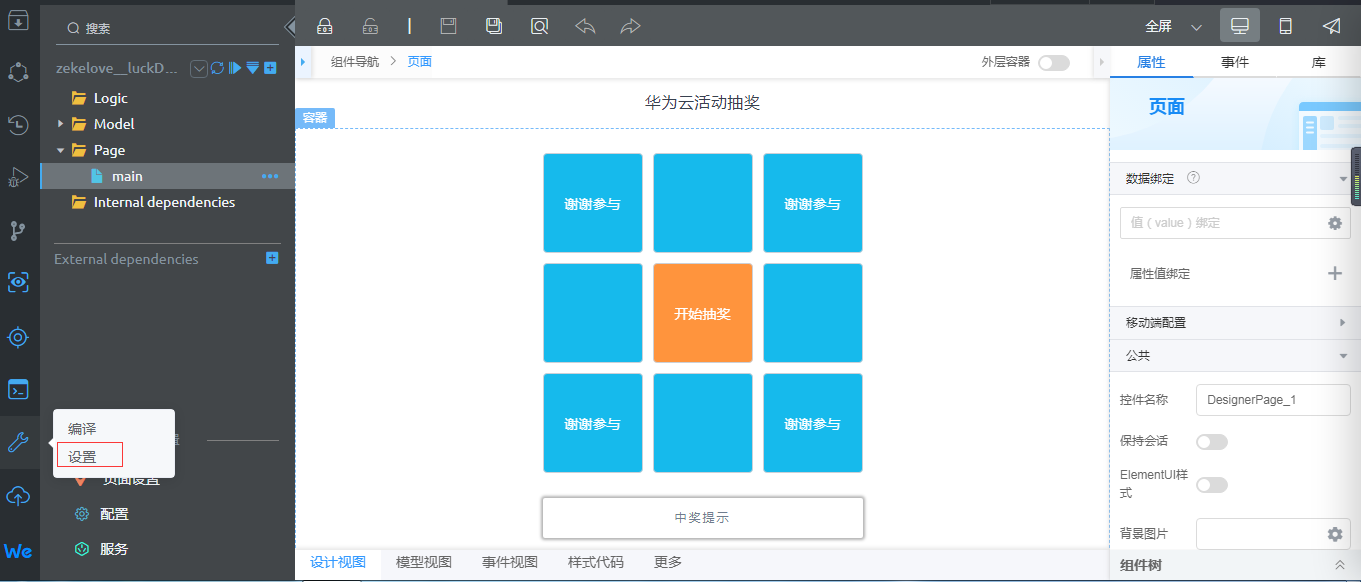Image resolution: width=1361 pixels, height=582 pixels.
Task: Open background image settings gear
Action: [1334, 534]
